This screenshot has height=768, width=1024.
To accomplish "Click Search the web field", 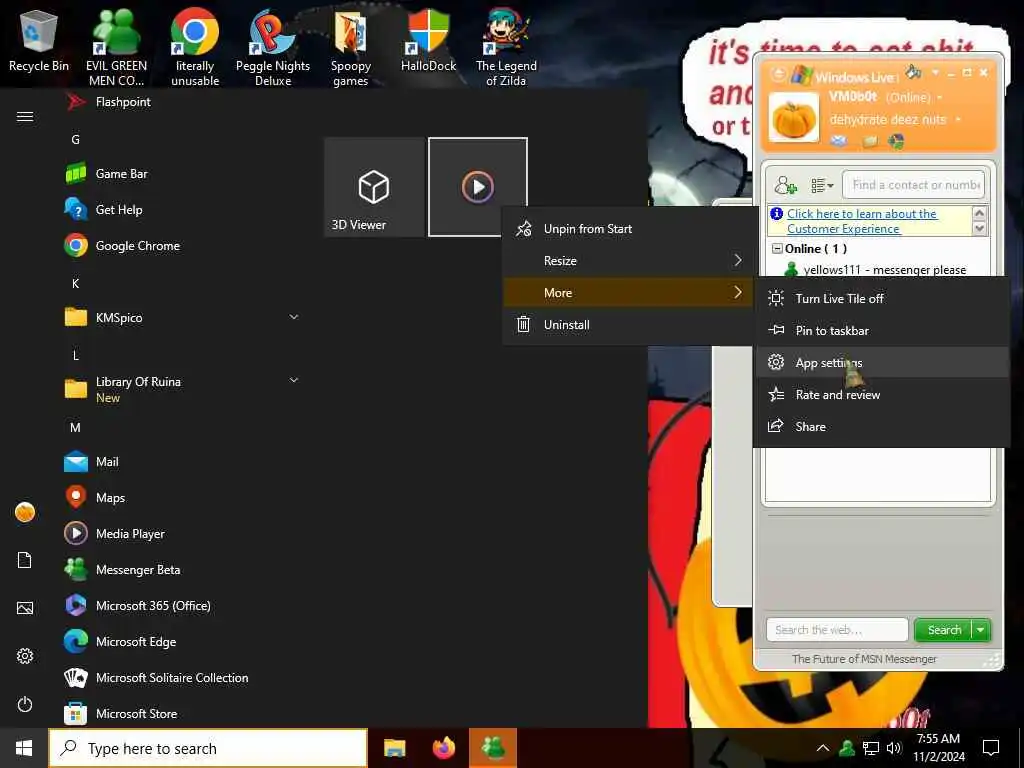I will click(837, 630).
